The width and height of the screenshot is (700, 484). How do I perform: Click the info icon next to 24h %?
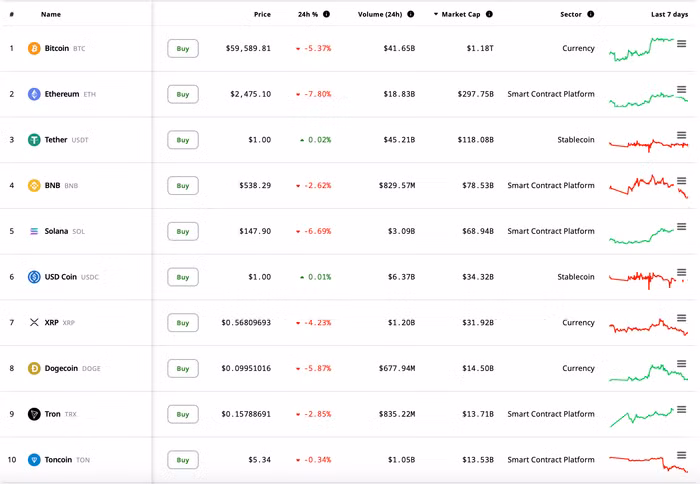click(327, 15)
